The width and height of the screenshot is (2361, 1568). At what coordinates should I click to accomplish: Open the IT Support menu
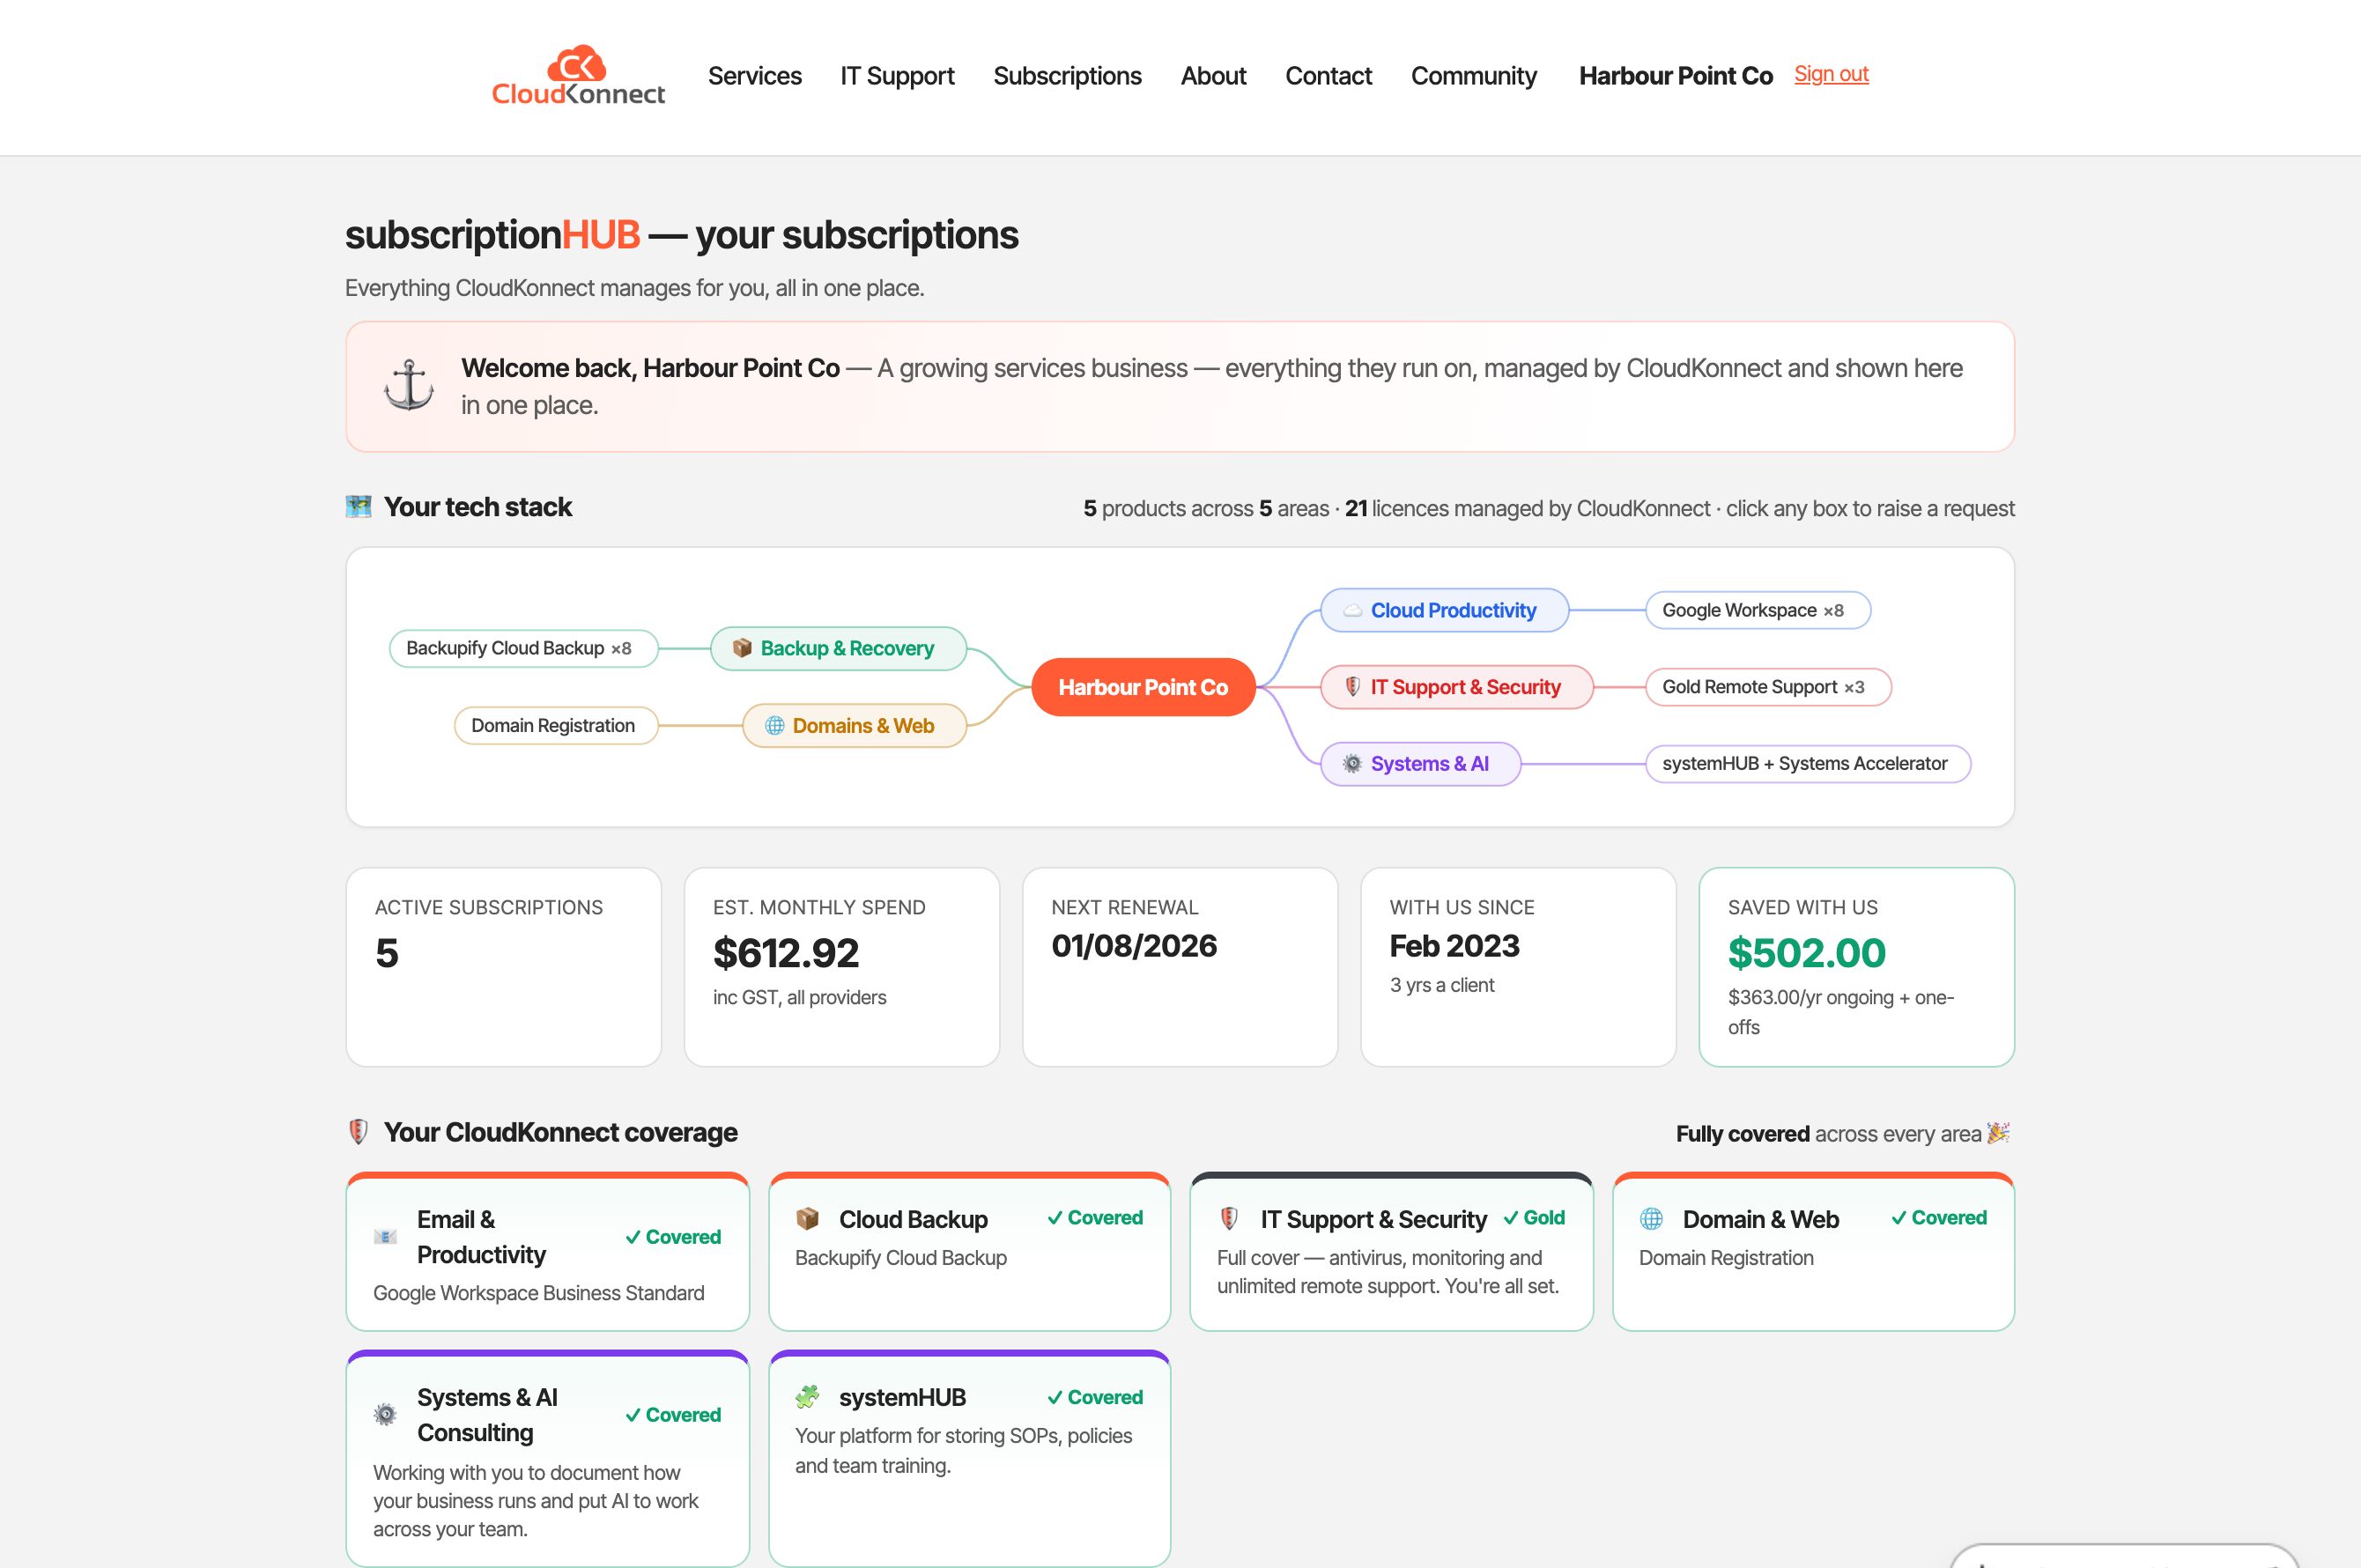click(x=897, y=76)
